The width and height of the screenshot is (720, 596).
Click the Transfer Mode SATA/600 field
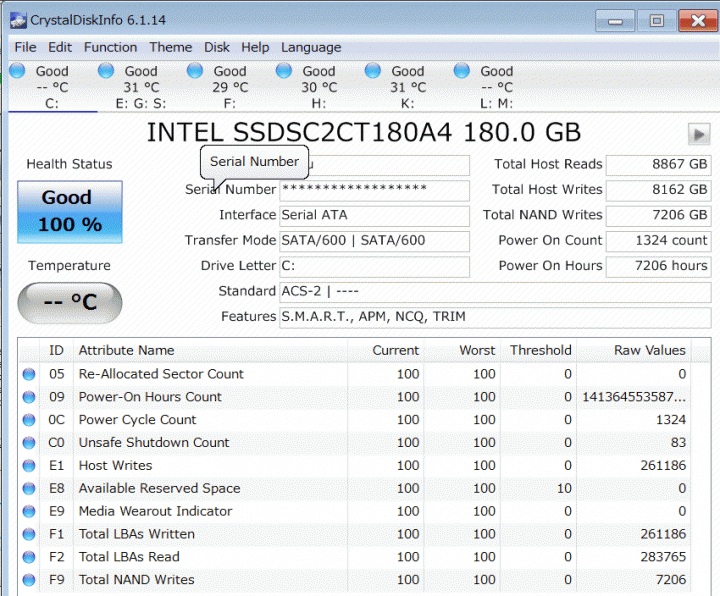click(374, 241)
